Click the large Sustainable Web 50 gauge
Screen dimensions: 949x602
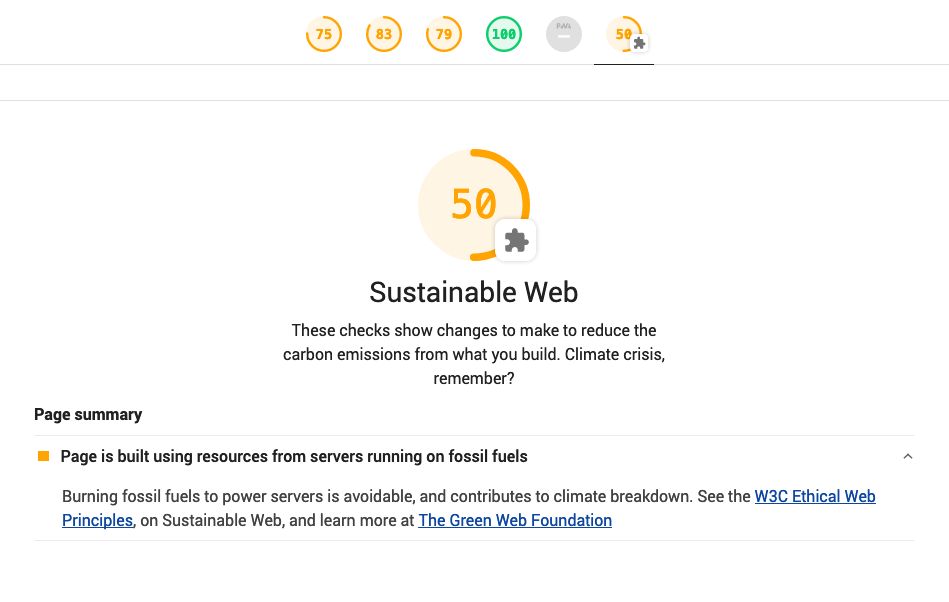coord(474,204)
